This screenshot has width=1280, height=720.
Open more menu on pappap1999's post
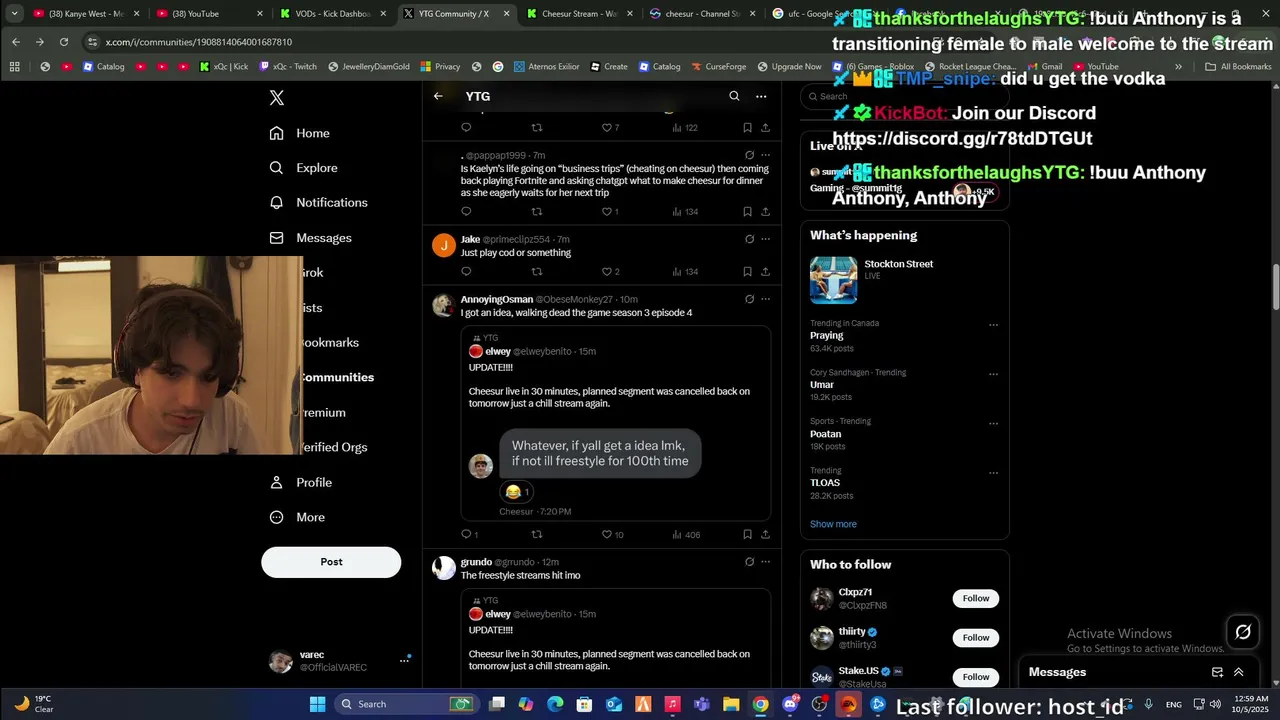[765, 155]
